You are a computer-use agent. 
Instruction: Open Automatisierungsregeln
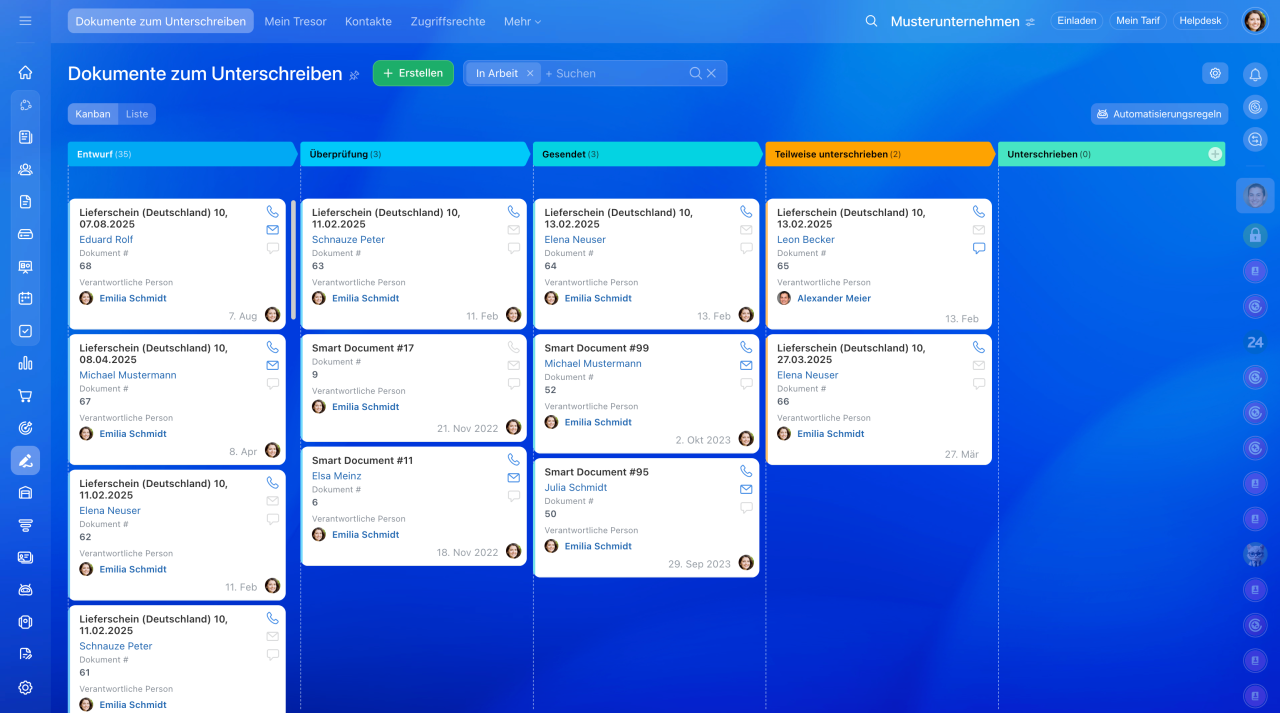pyautogui.click(x=1159, y=114)
